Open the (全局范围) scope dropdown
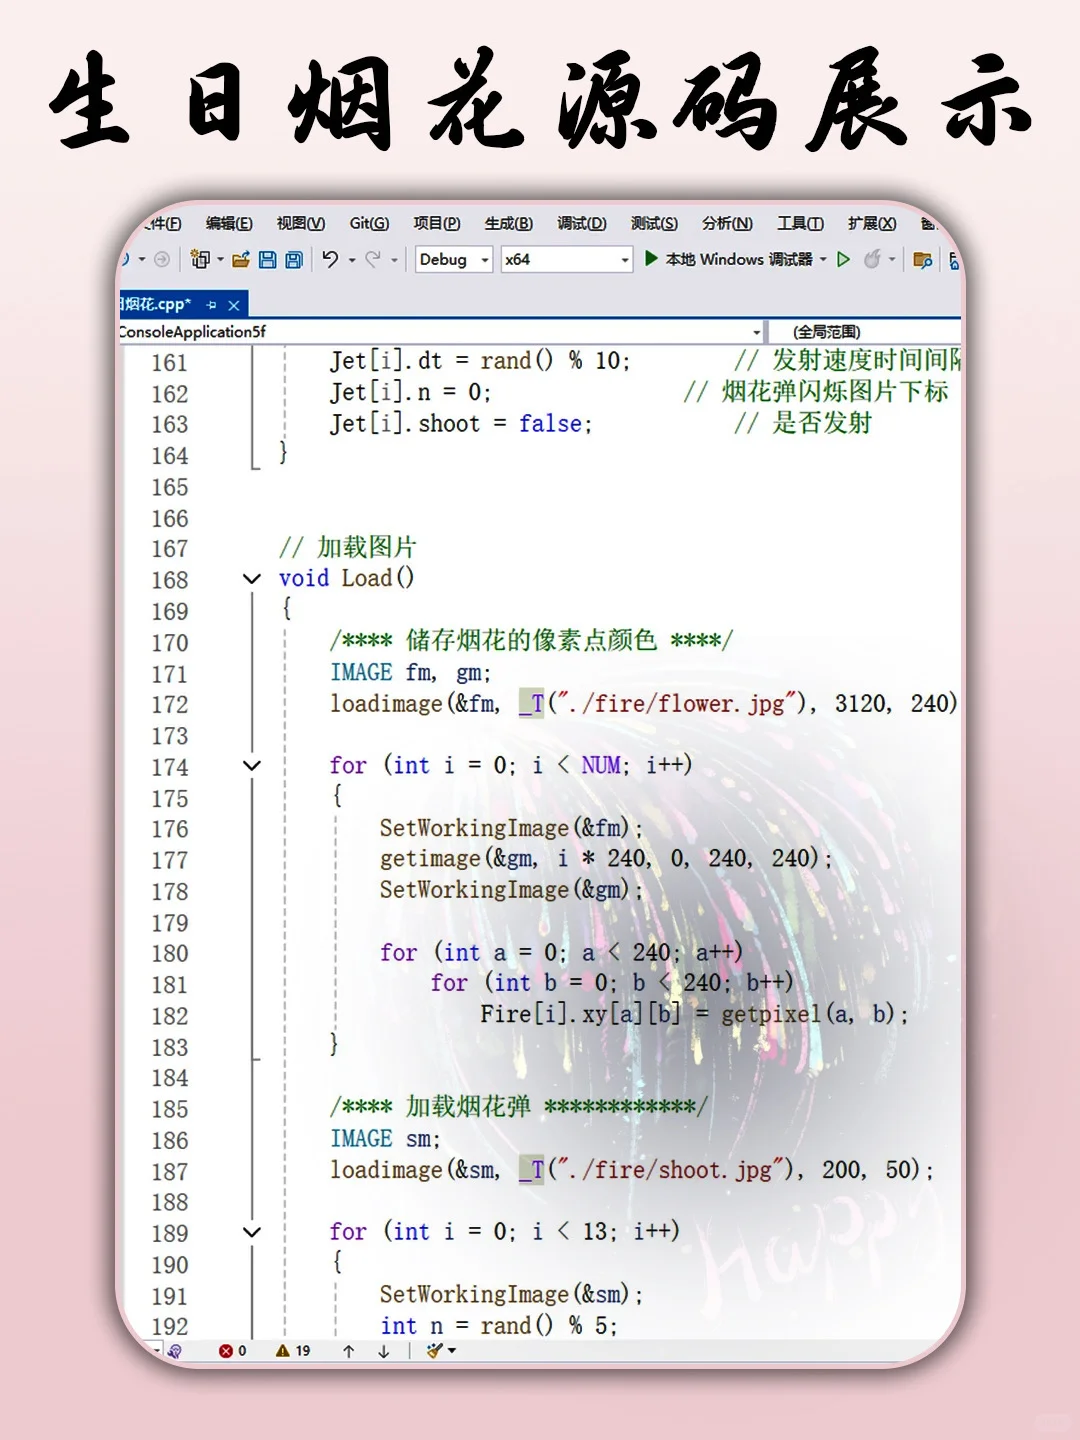 coord(866,332)
